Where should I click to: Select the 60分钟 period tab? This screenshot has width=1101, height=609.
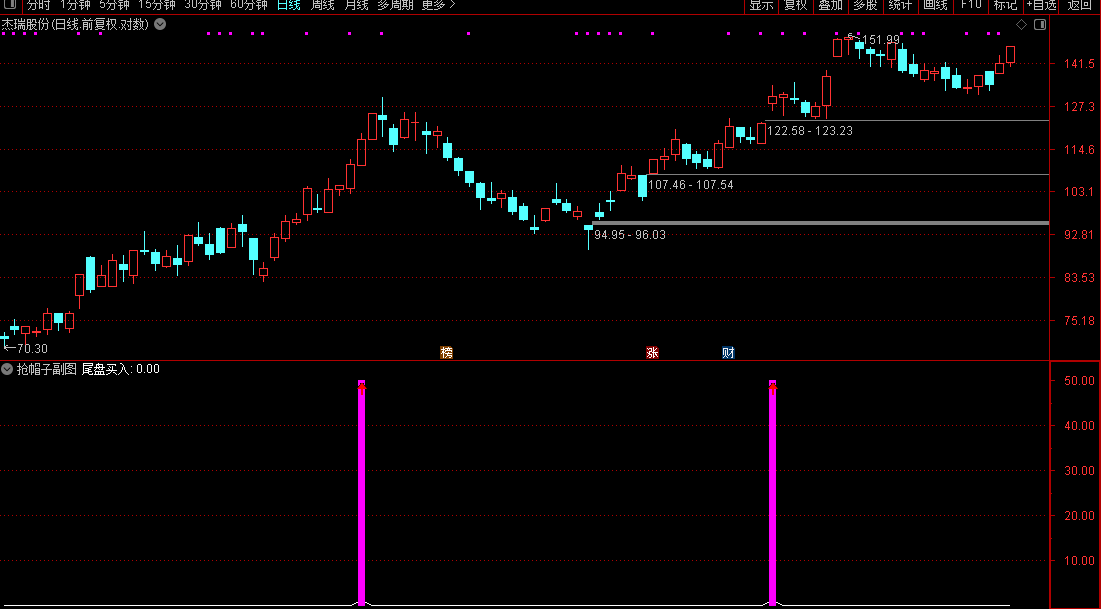point(249,5)
